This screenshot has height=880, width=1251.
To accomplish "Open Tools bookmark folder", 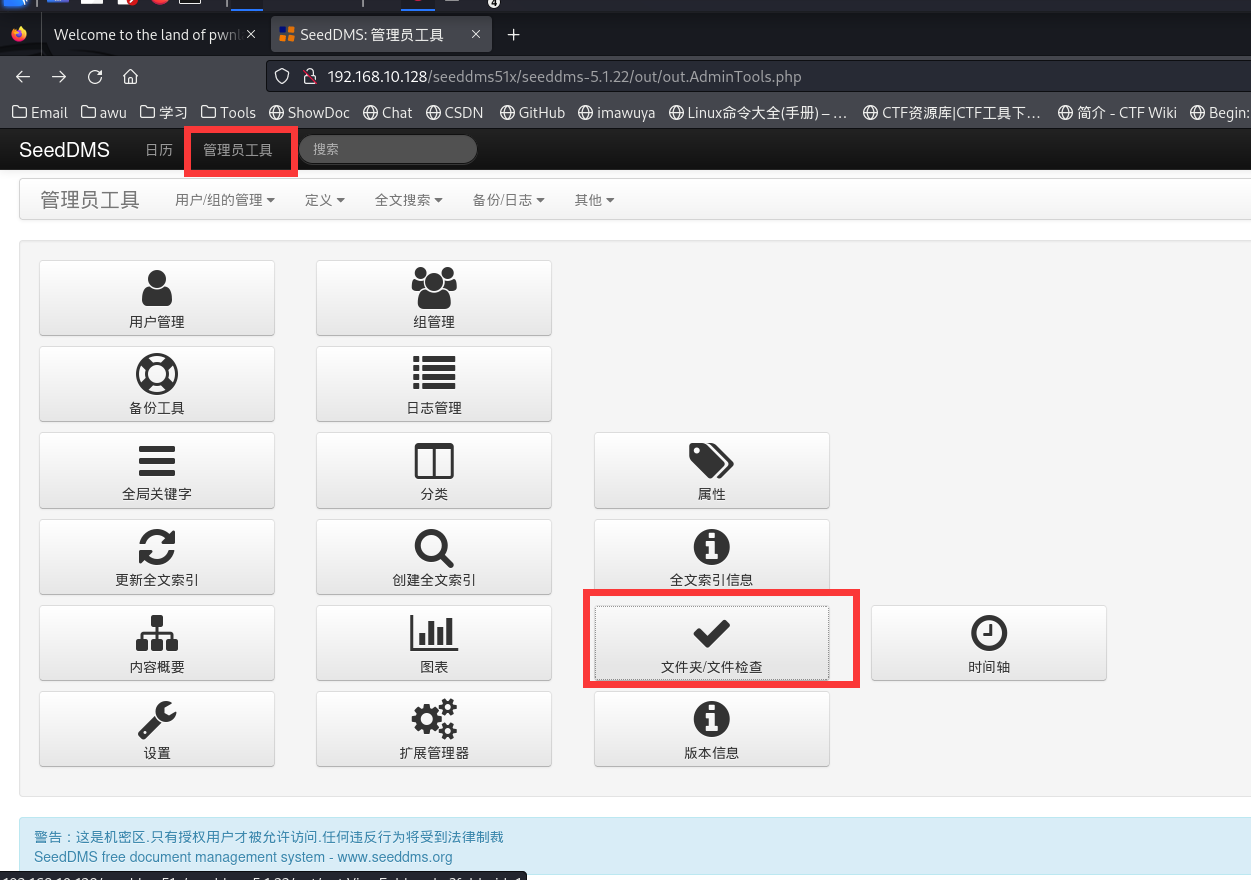I will [228, 112].
